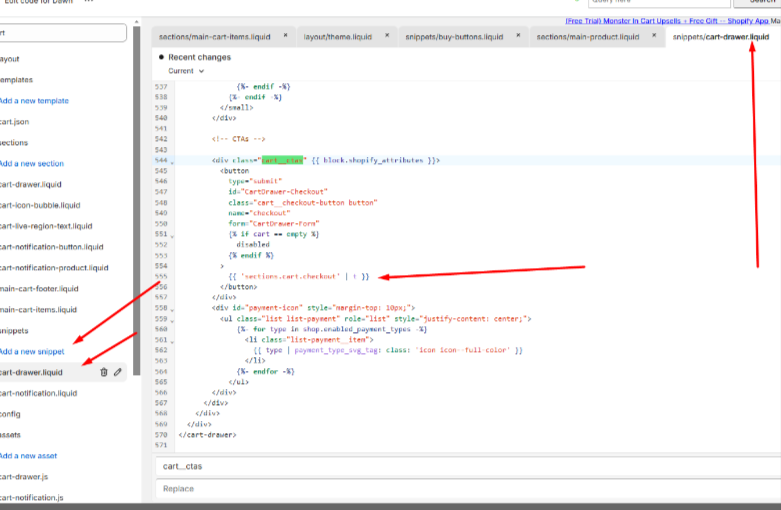Screen dimensions: 781x510
Task: Delete the highlighted cart-drawer.liquid snippet via trash icon
Action: [104, 372]
